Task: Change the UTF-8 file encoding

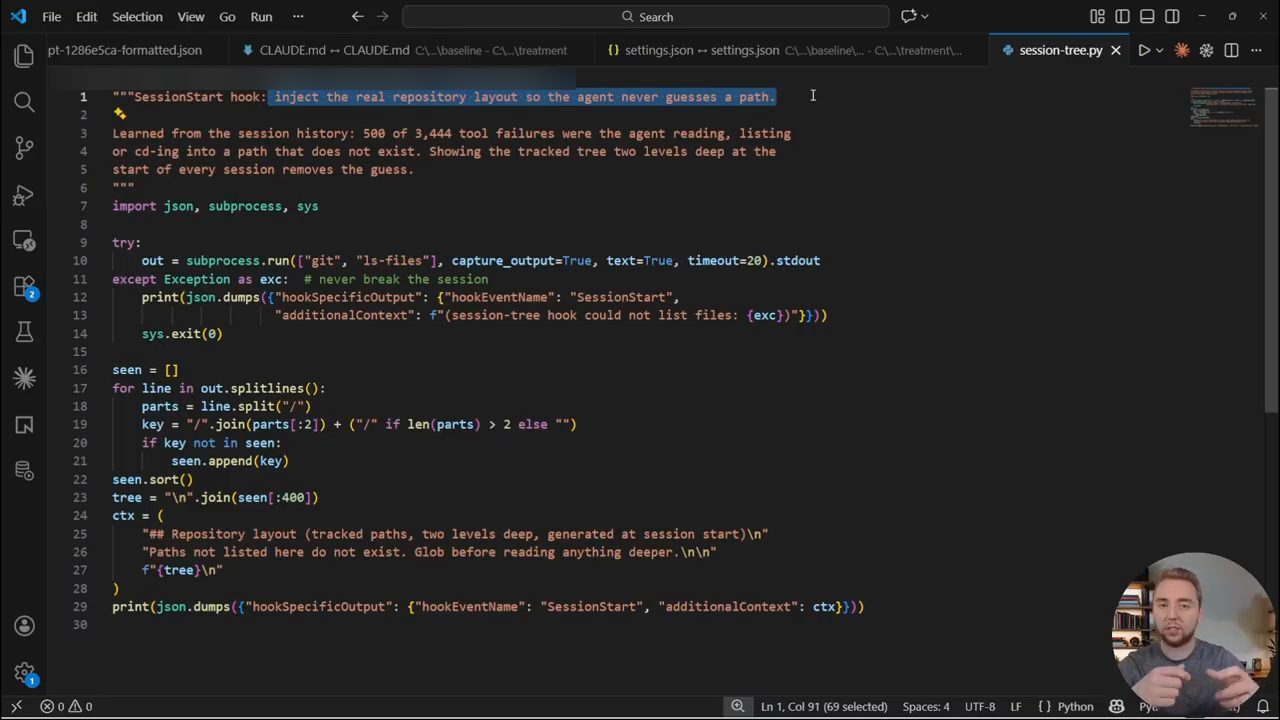Action: point(980,707)
